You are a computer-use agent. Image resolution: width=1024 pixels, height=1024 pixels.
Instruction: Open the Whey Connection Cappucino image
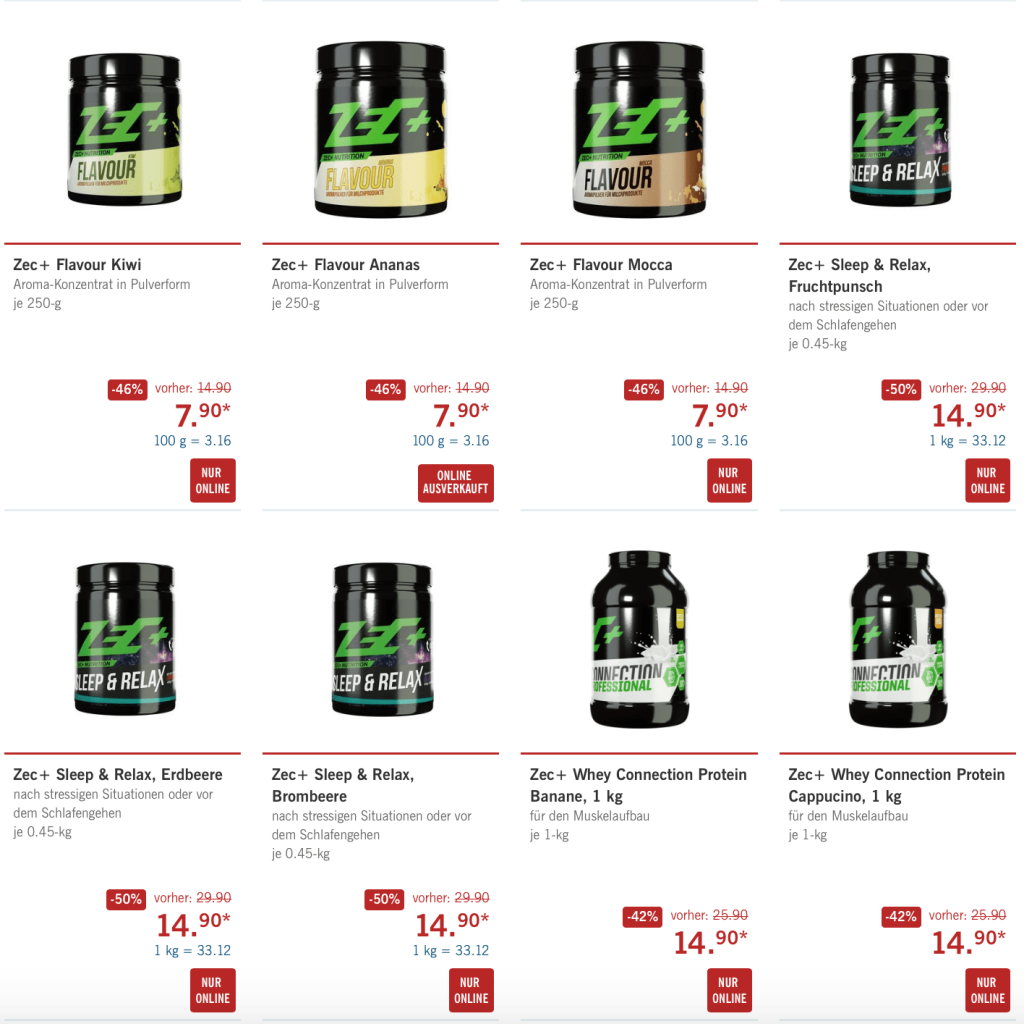pyautogui.click(x=898, y=639)
